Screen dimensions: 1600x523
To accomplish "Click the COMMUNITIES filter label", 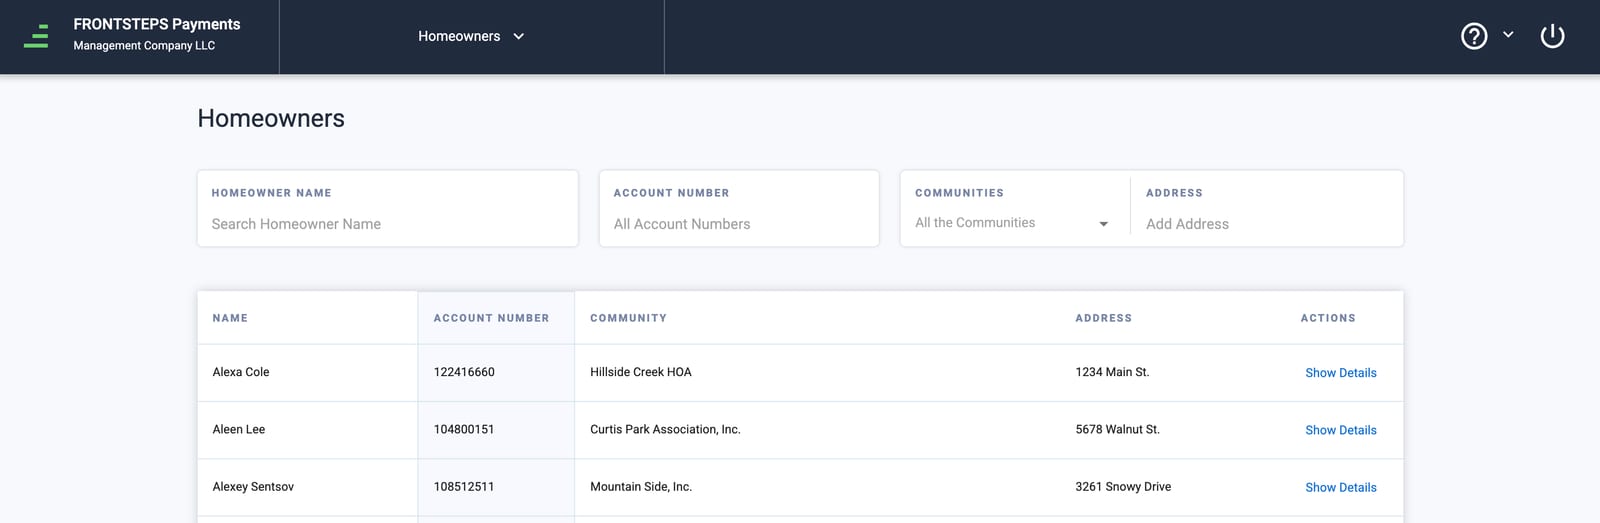I will click(x=959, y=193).
